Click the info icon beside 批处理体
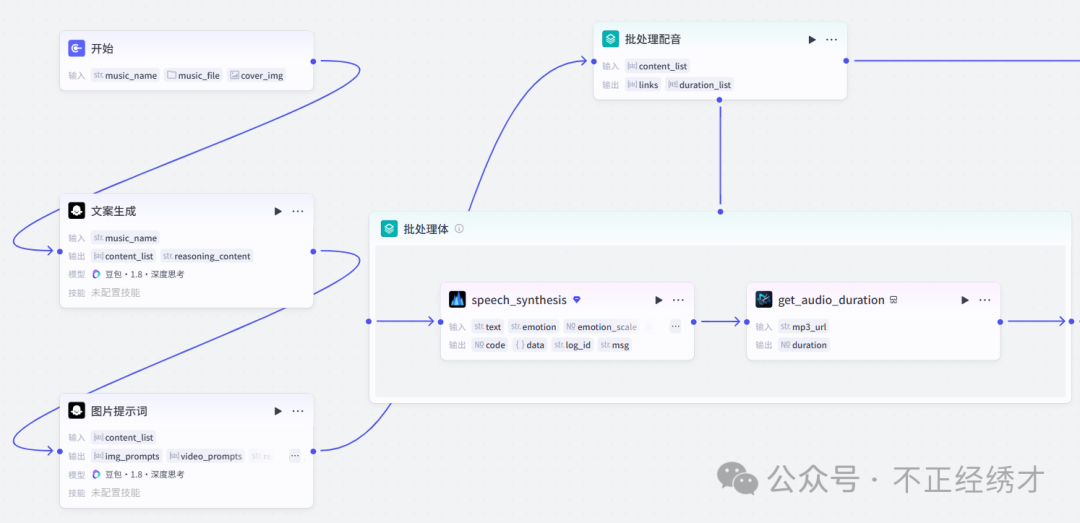 459,229
